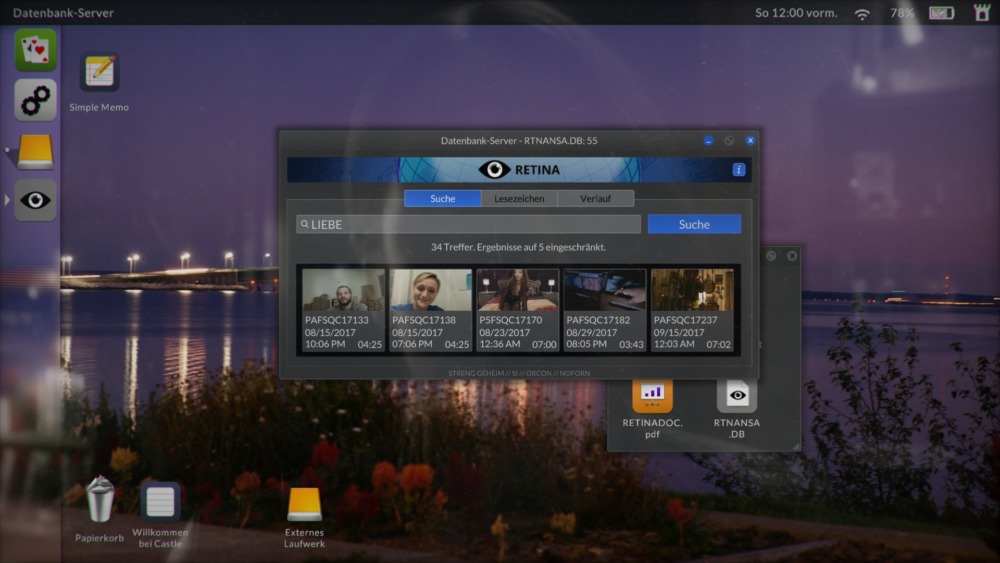This screenshot has width=1000, height=563.
Task: Open the Papierkorb trash icon
Action: [100, 500]
